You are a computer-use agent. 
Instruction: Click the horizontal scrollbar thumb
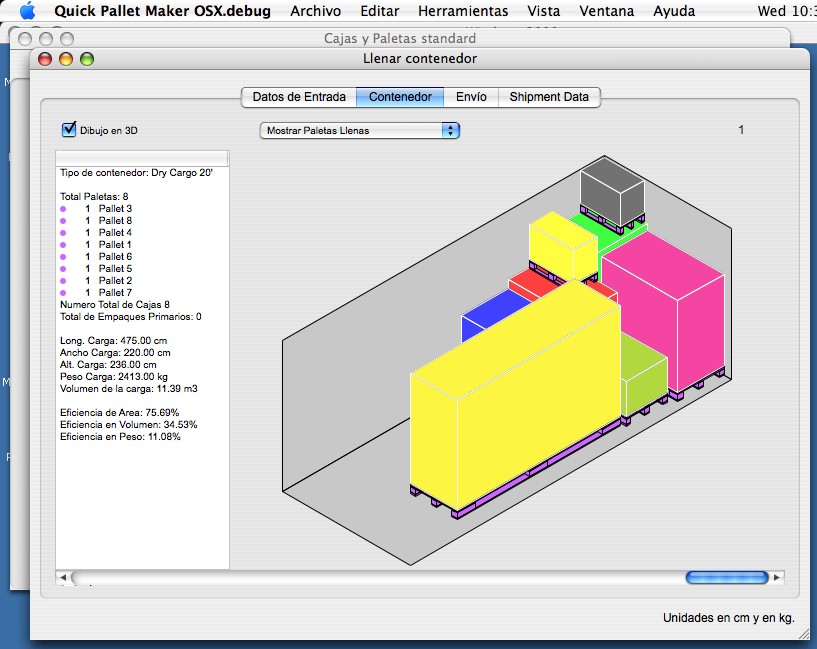tap(727, 577)
